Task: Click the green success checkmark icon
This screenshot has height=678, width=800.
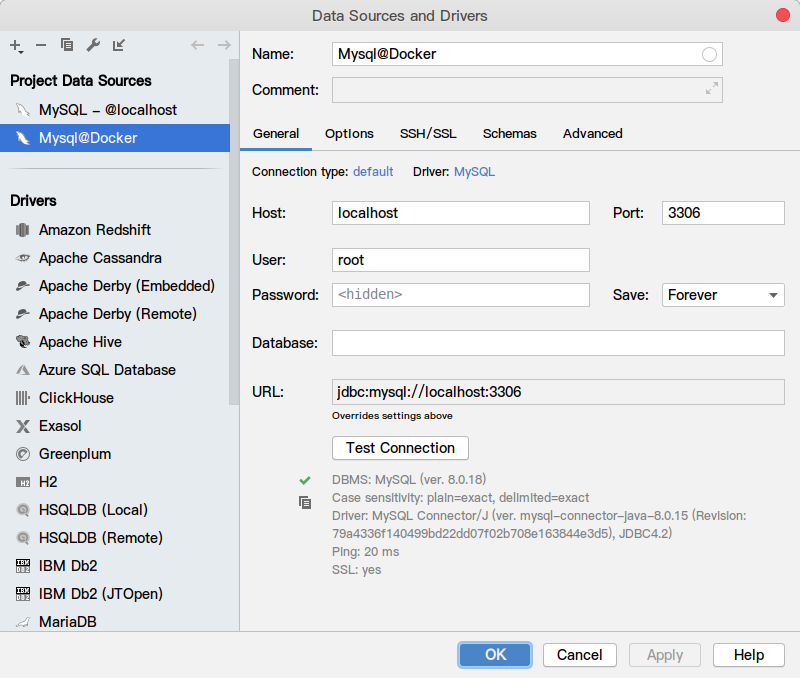Action: pyautogui.click(x=305, y=480)
